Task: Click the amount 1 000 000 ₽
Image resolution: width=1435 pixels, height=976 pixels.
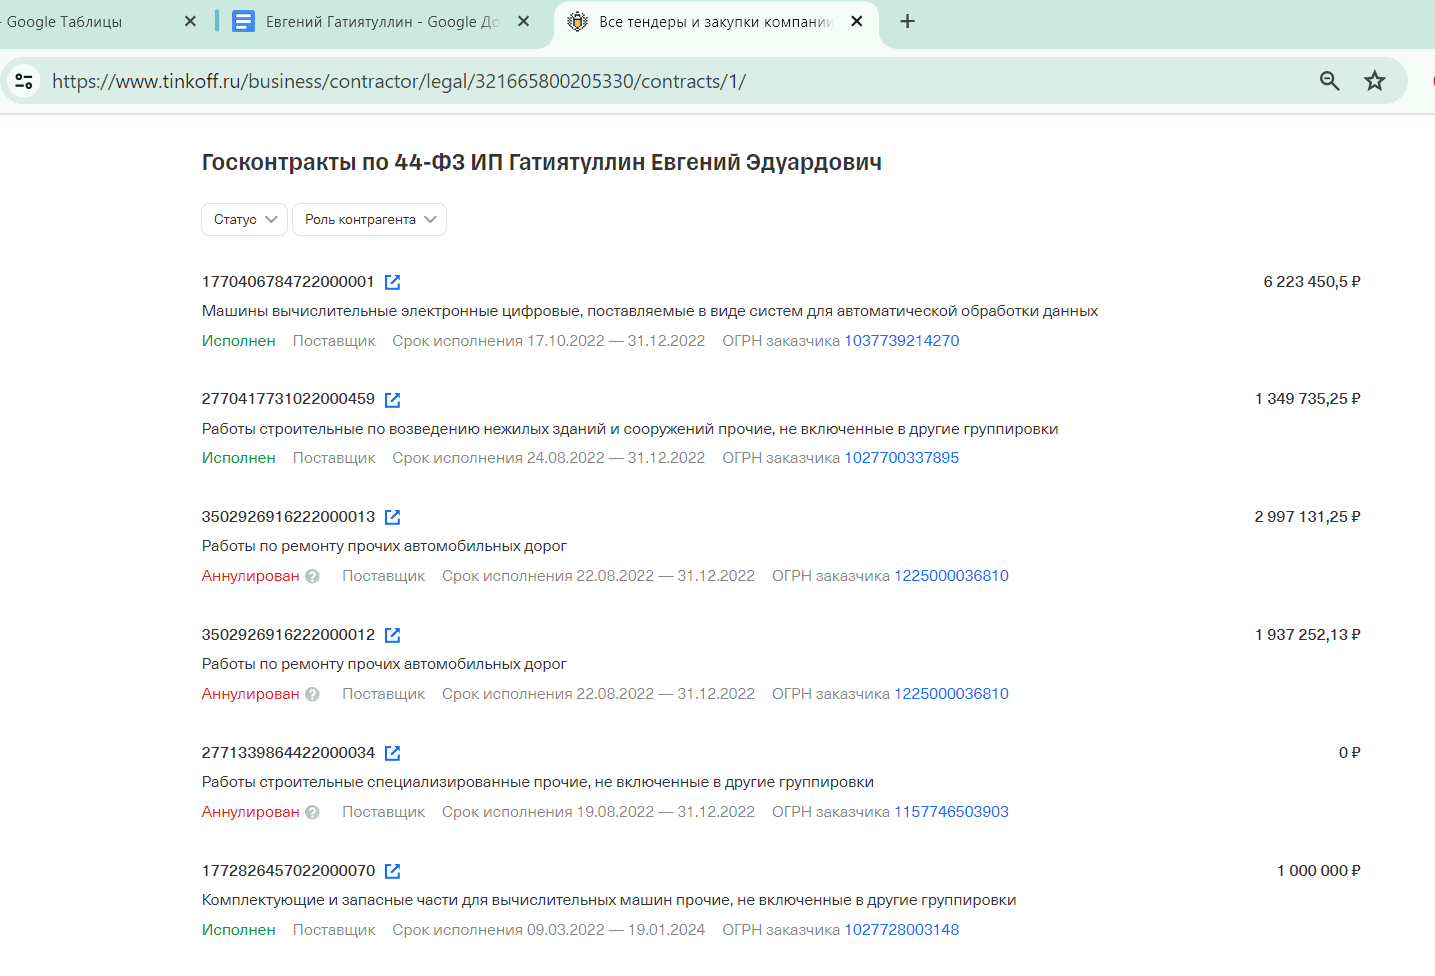Action: tap(1319, 871)
